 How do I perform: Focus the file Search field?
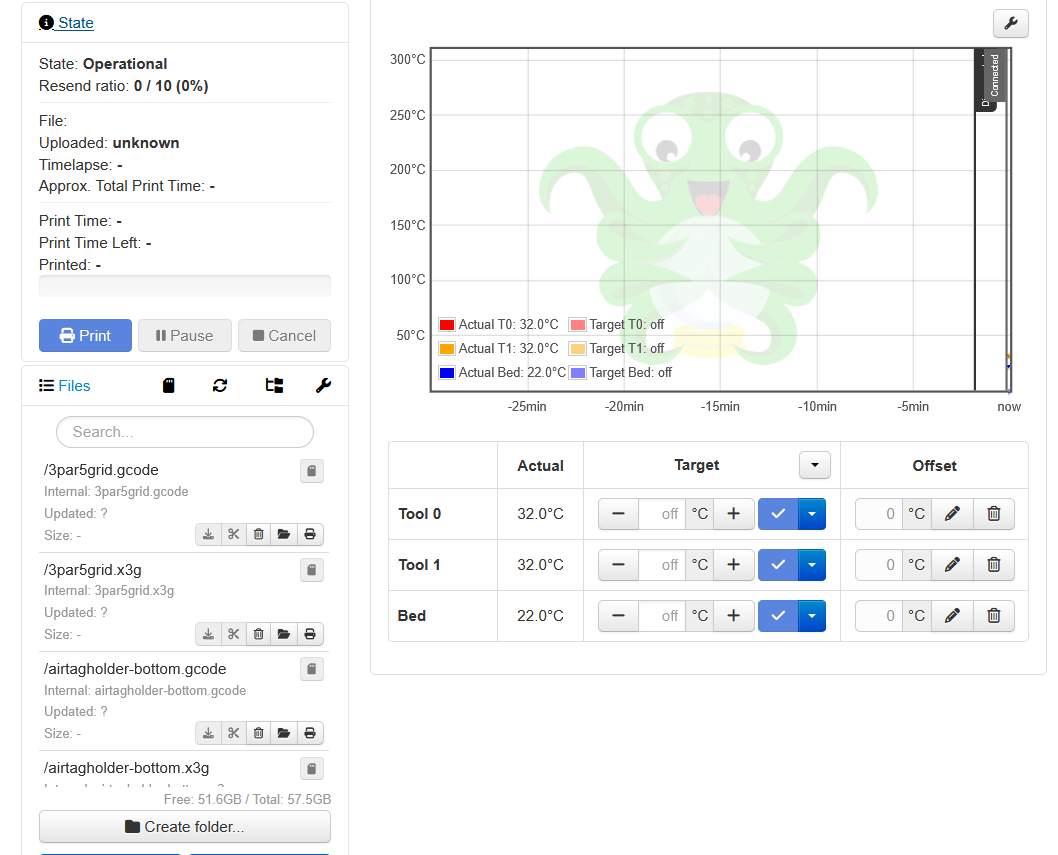pos(185,432)
